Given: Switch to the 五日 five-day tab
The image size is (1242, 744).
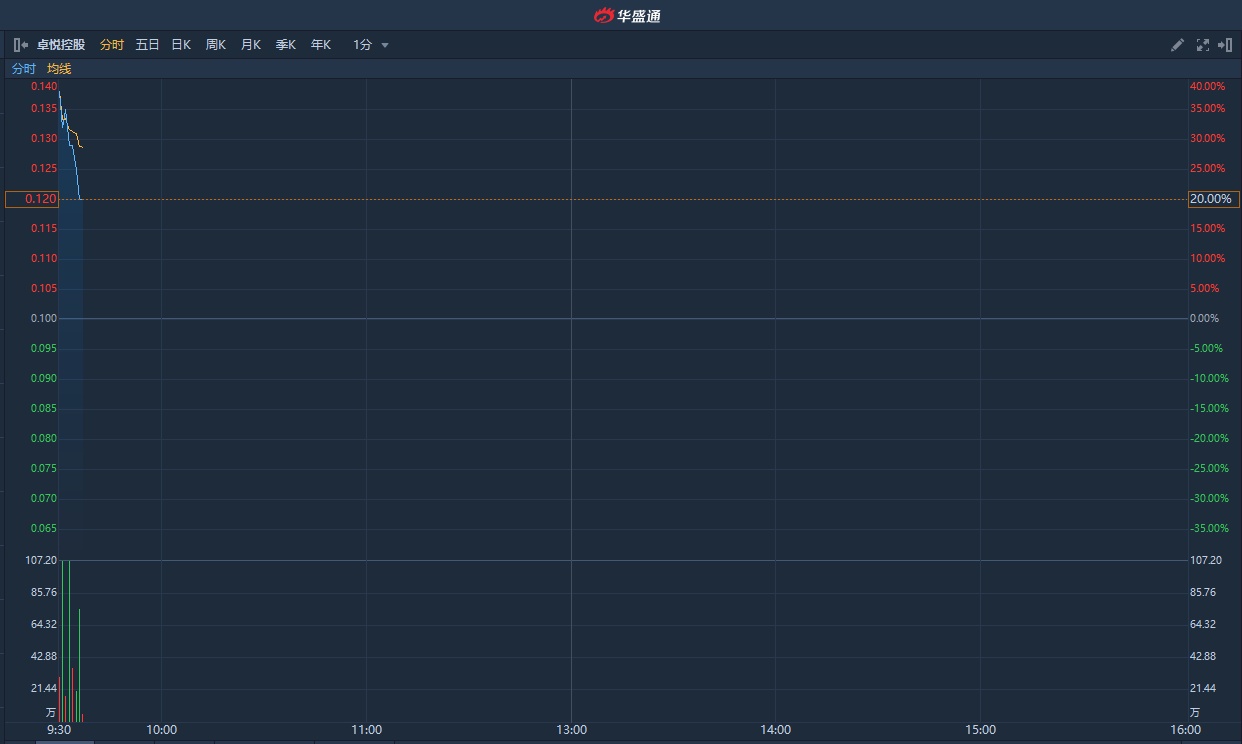Looking at the screenshot, I should point(147,45).
